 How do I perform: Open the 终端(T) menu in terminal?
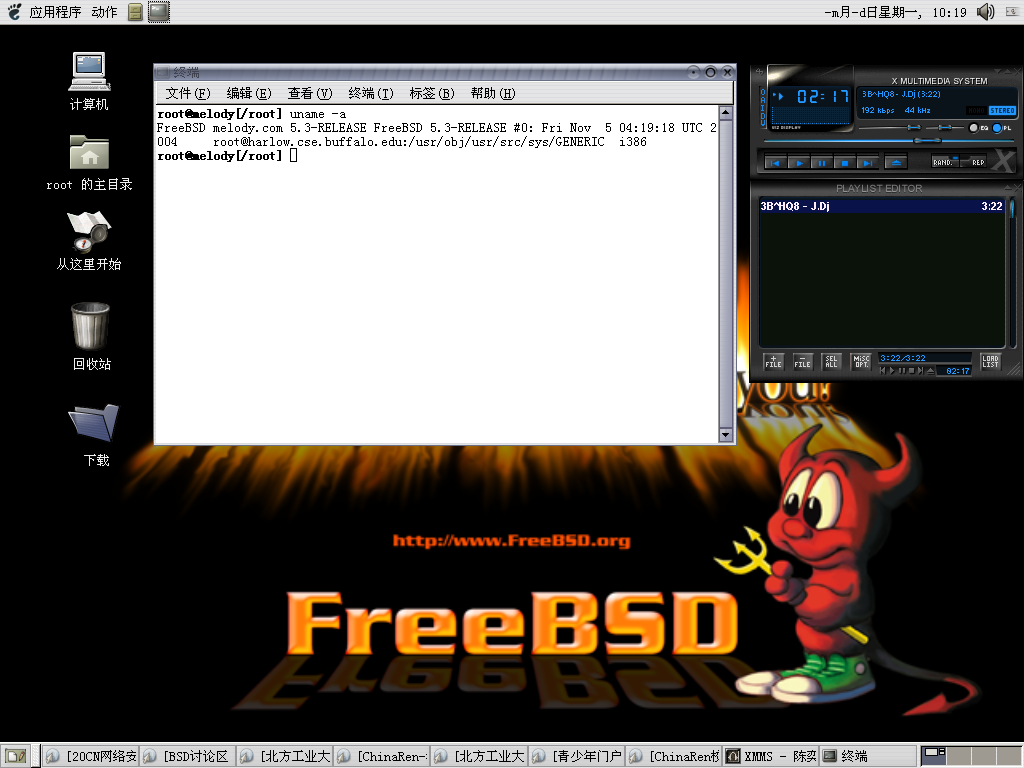371,93
